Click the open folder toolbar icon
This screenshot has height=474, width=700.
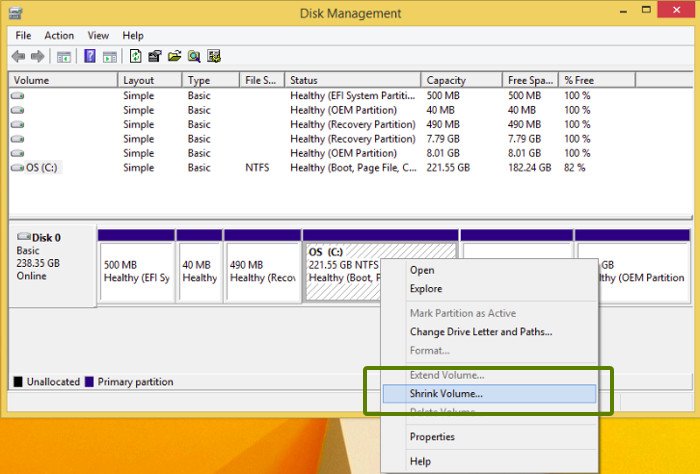coord(174,56)
